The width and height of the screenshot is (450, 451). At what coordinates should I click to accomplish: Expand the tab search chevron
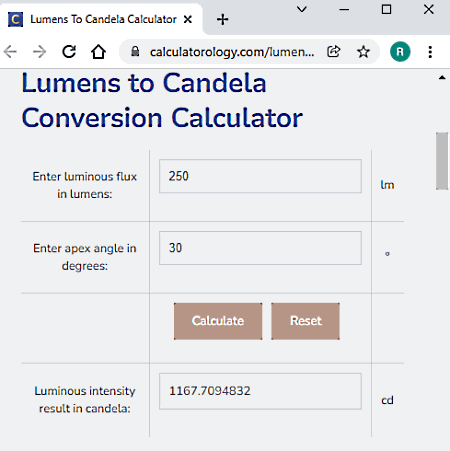(302, 9)
